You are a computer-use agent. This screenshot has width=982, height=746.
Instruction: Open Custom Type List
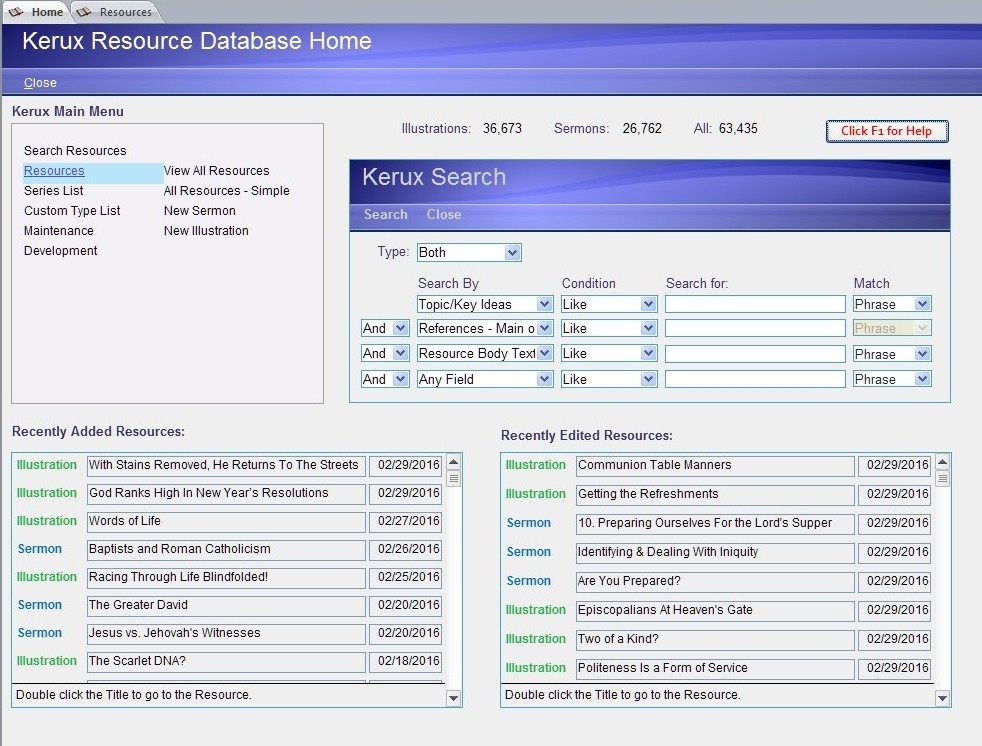(72, 210)
